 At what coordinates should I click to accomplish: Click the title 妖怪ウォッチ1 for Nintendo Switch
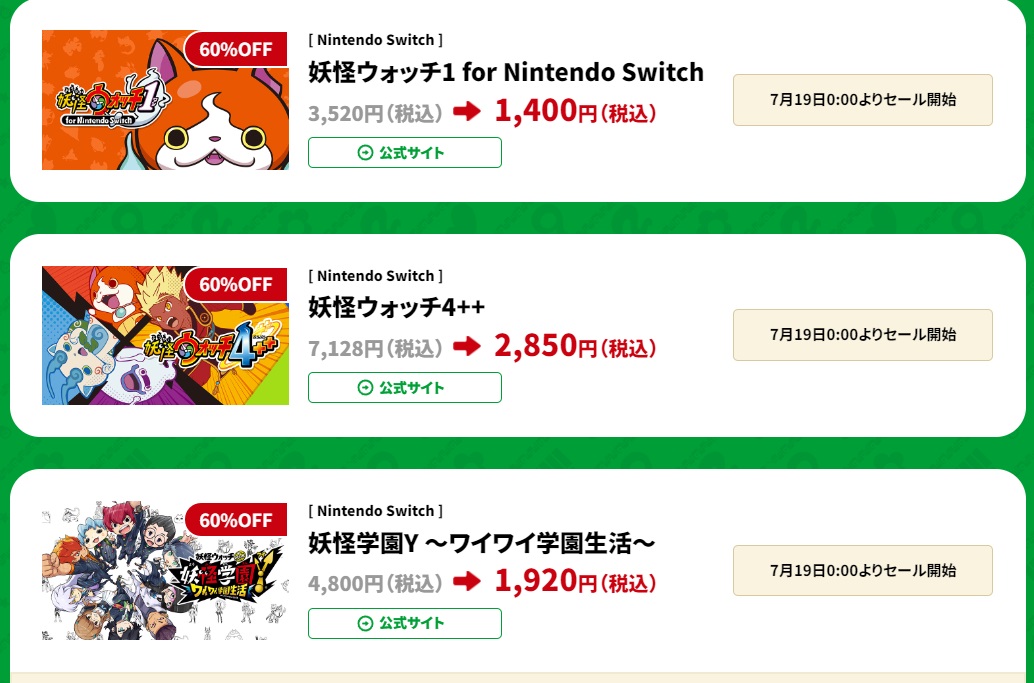click(x=506, y=72)
